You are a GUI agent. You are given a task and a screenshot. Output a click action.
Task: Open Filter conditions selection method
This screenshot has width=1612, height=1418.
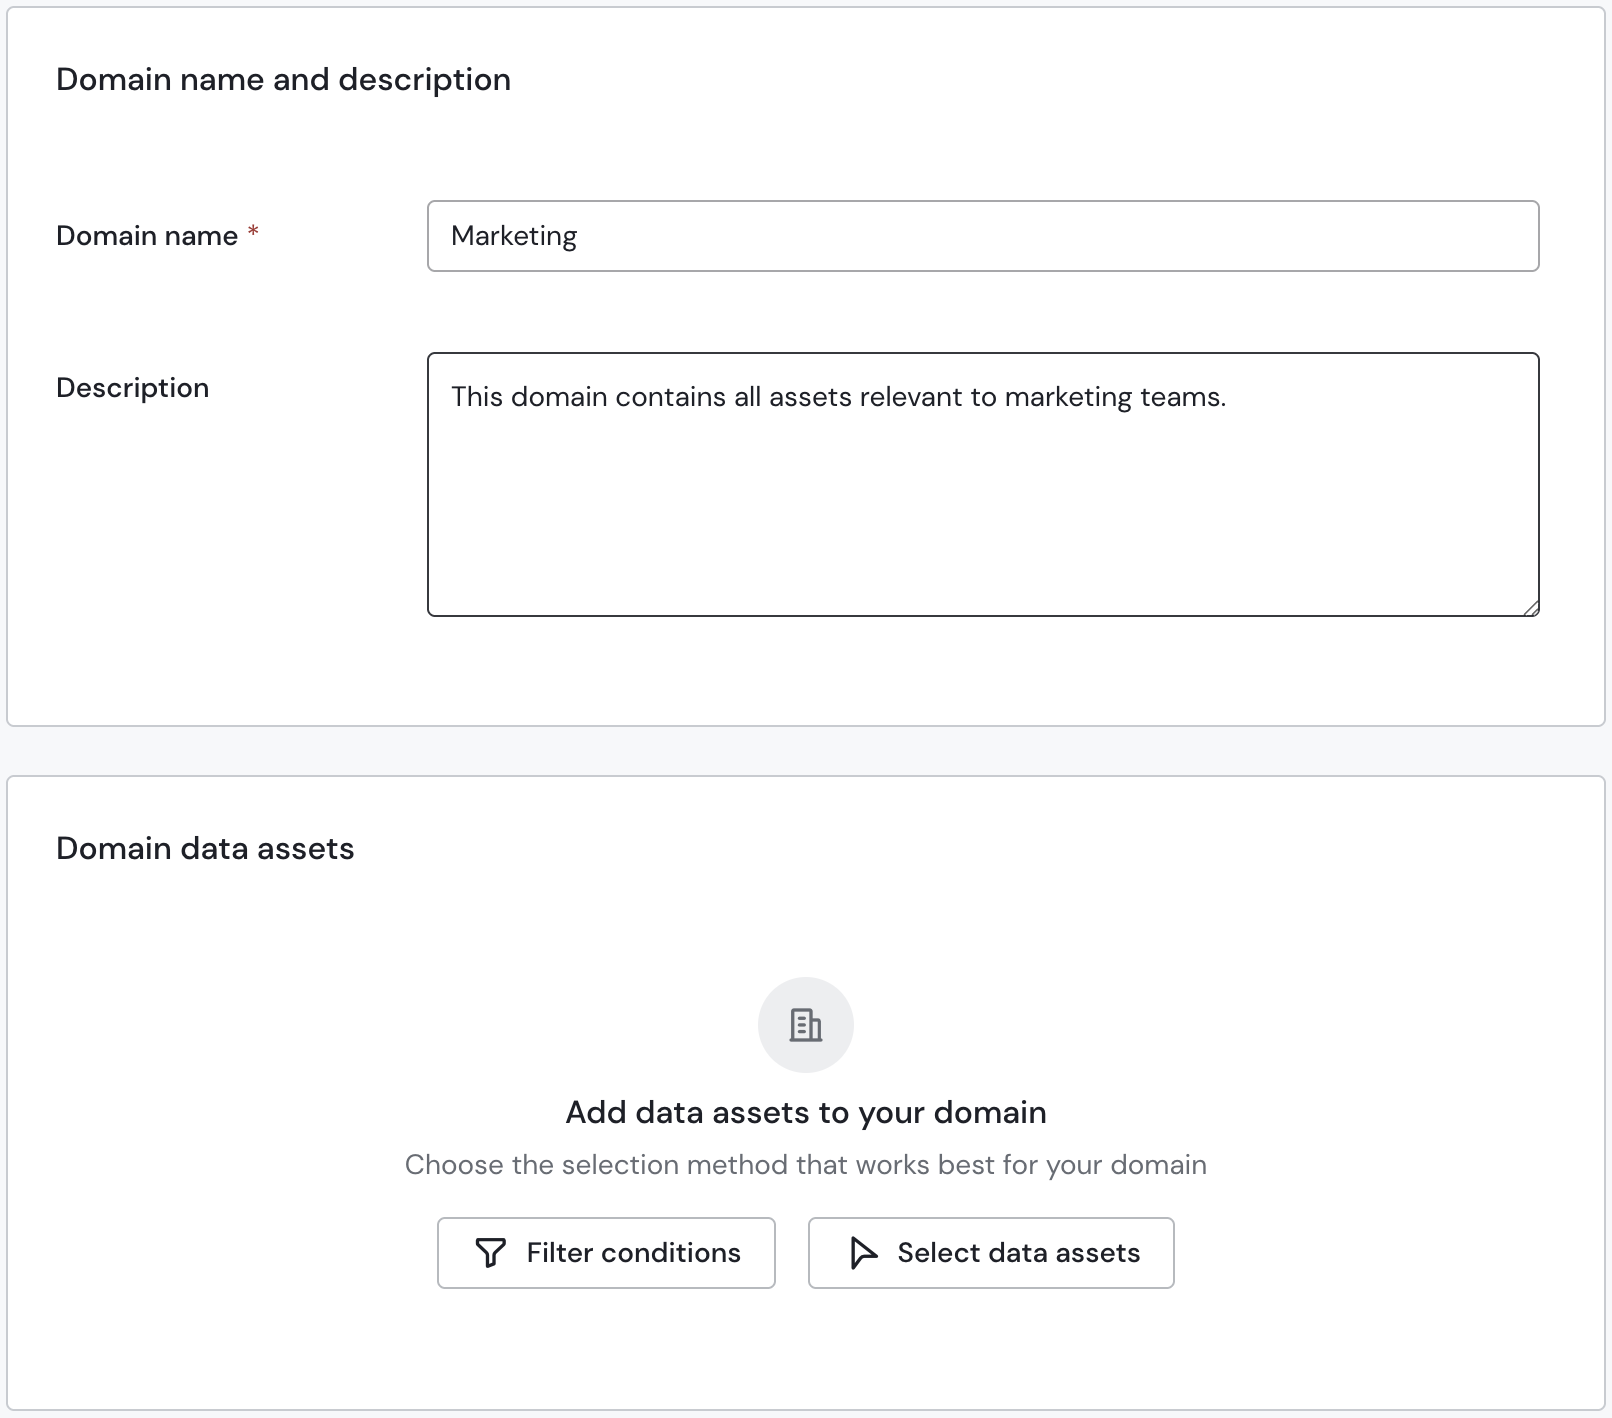pos(606,1253)
